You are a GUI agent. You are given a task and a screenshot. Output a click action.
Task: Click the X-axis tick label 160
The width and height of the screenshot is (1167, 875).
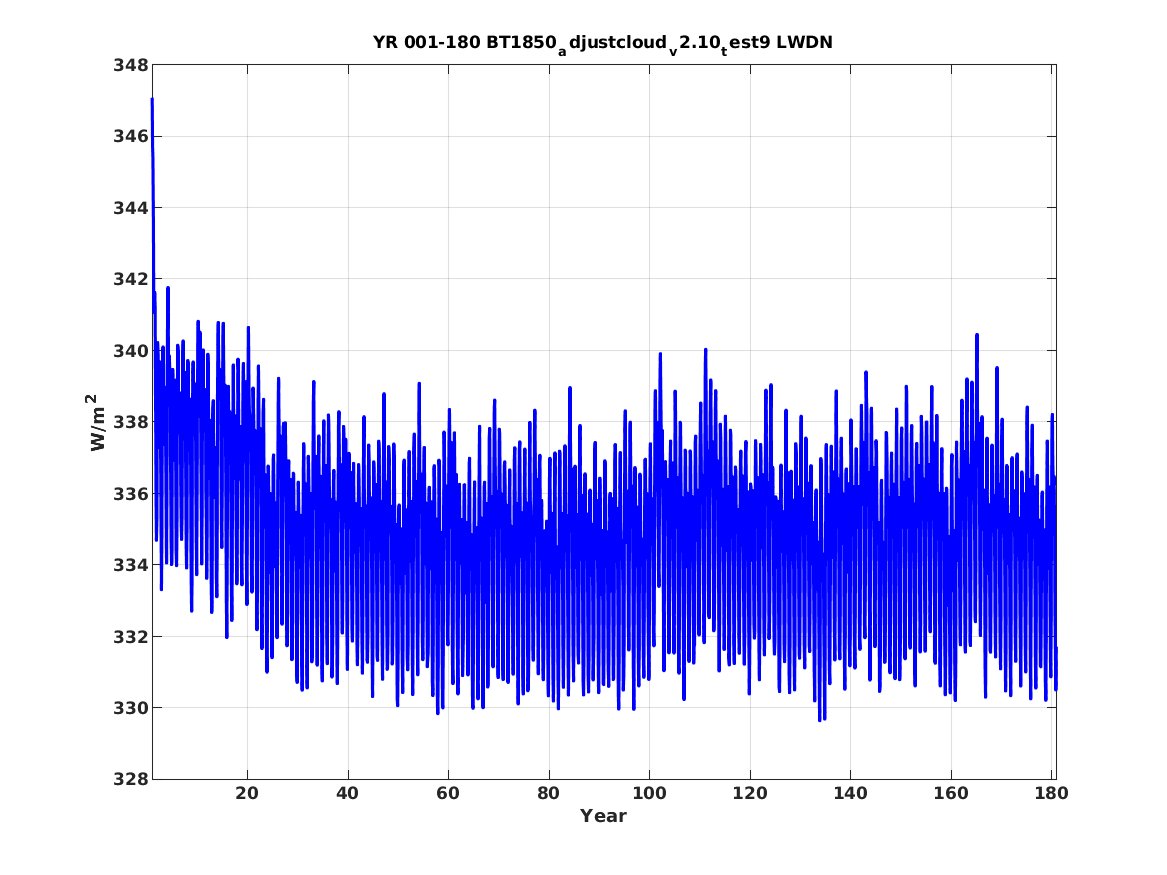pos(951,794)
